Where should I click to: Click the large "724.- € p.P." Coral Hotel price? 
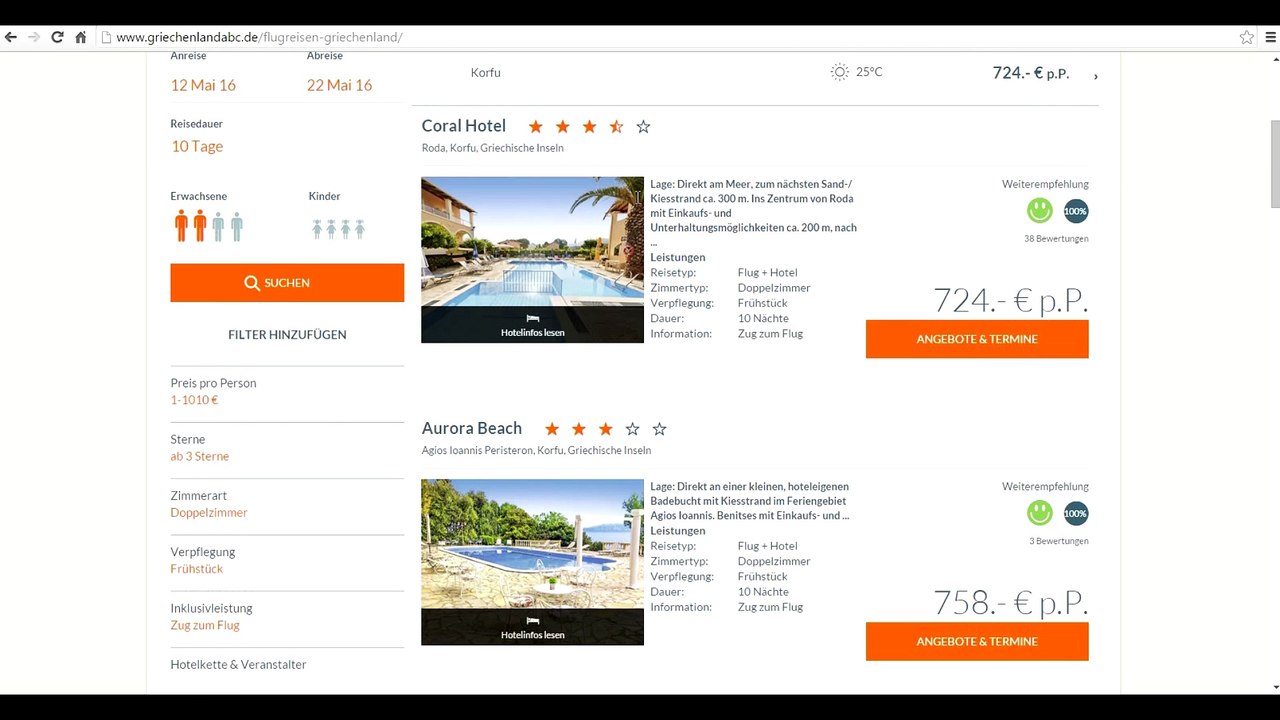[x=1011, y=300]
